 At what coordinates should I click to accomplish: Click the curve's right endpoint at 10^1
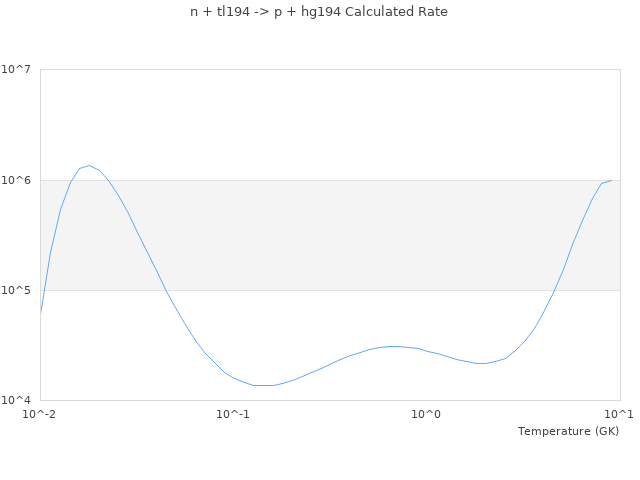[611, 180]
